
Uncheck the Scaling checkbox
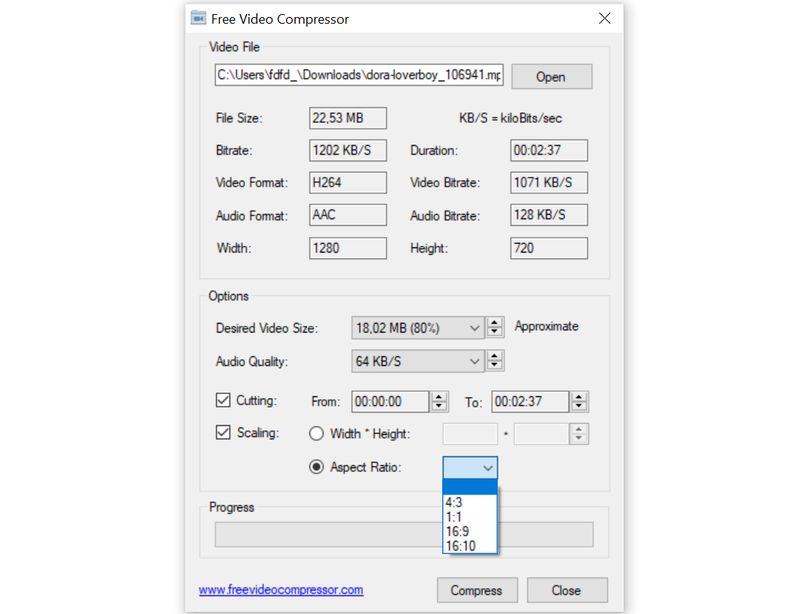(223, 433)
